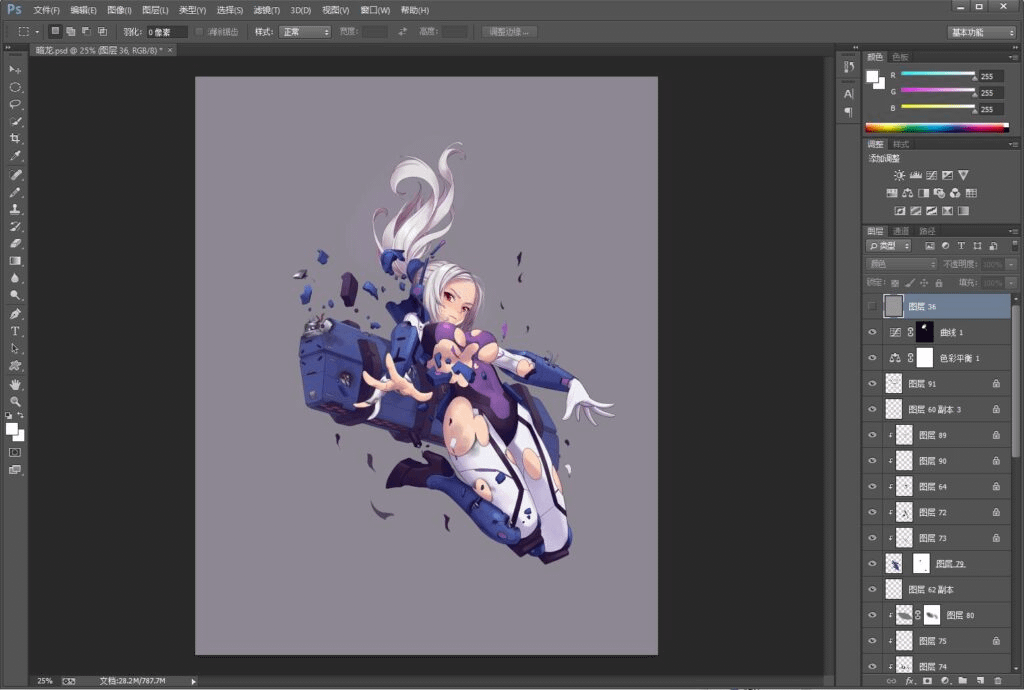The height and width of the screenshot is (690, 1024).
Task: Click the new selection mode button
Action: coord(56,31)
